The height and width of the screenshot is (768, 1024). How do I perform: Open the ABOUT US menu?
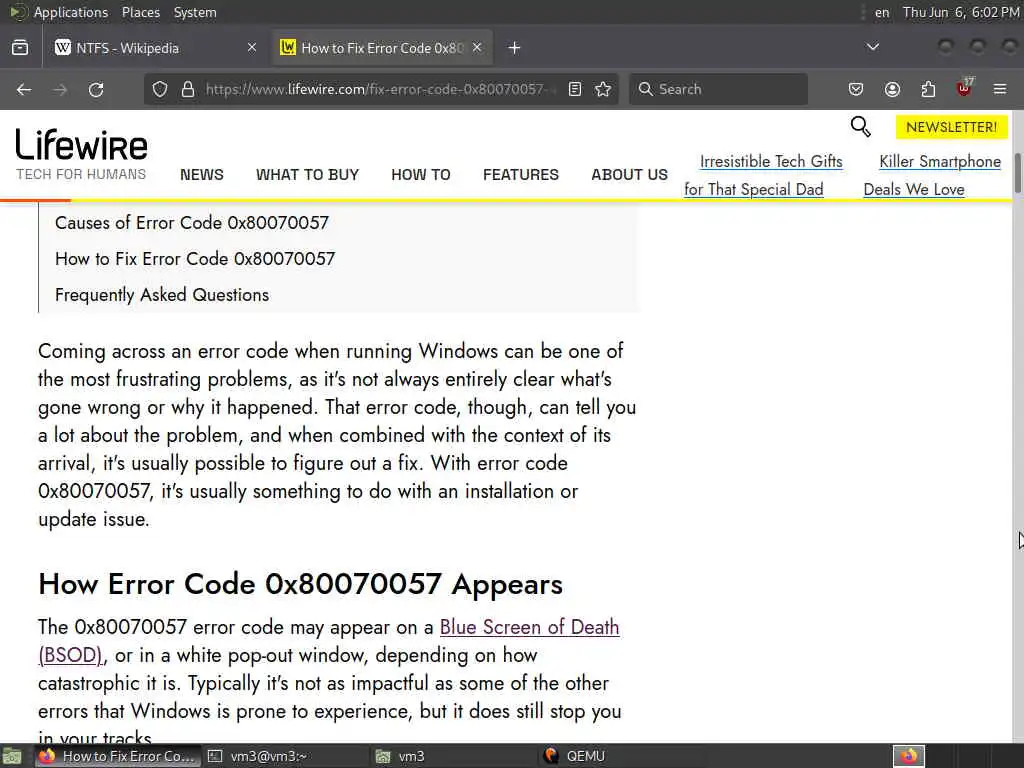pos(630,175)
